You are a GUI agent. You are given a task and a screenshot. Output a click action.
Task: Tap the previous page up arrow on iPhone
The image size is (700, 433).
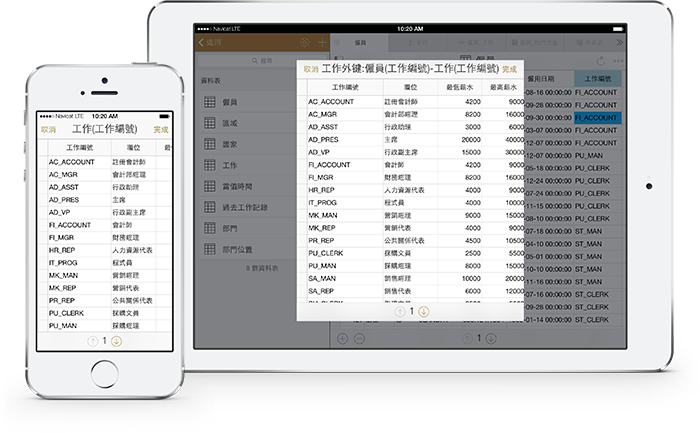pos(92,341)
